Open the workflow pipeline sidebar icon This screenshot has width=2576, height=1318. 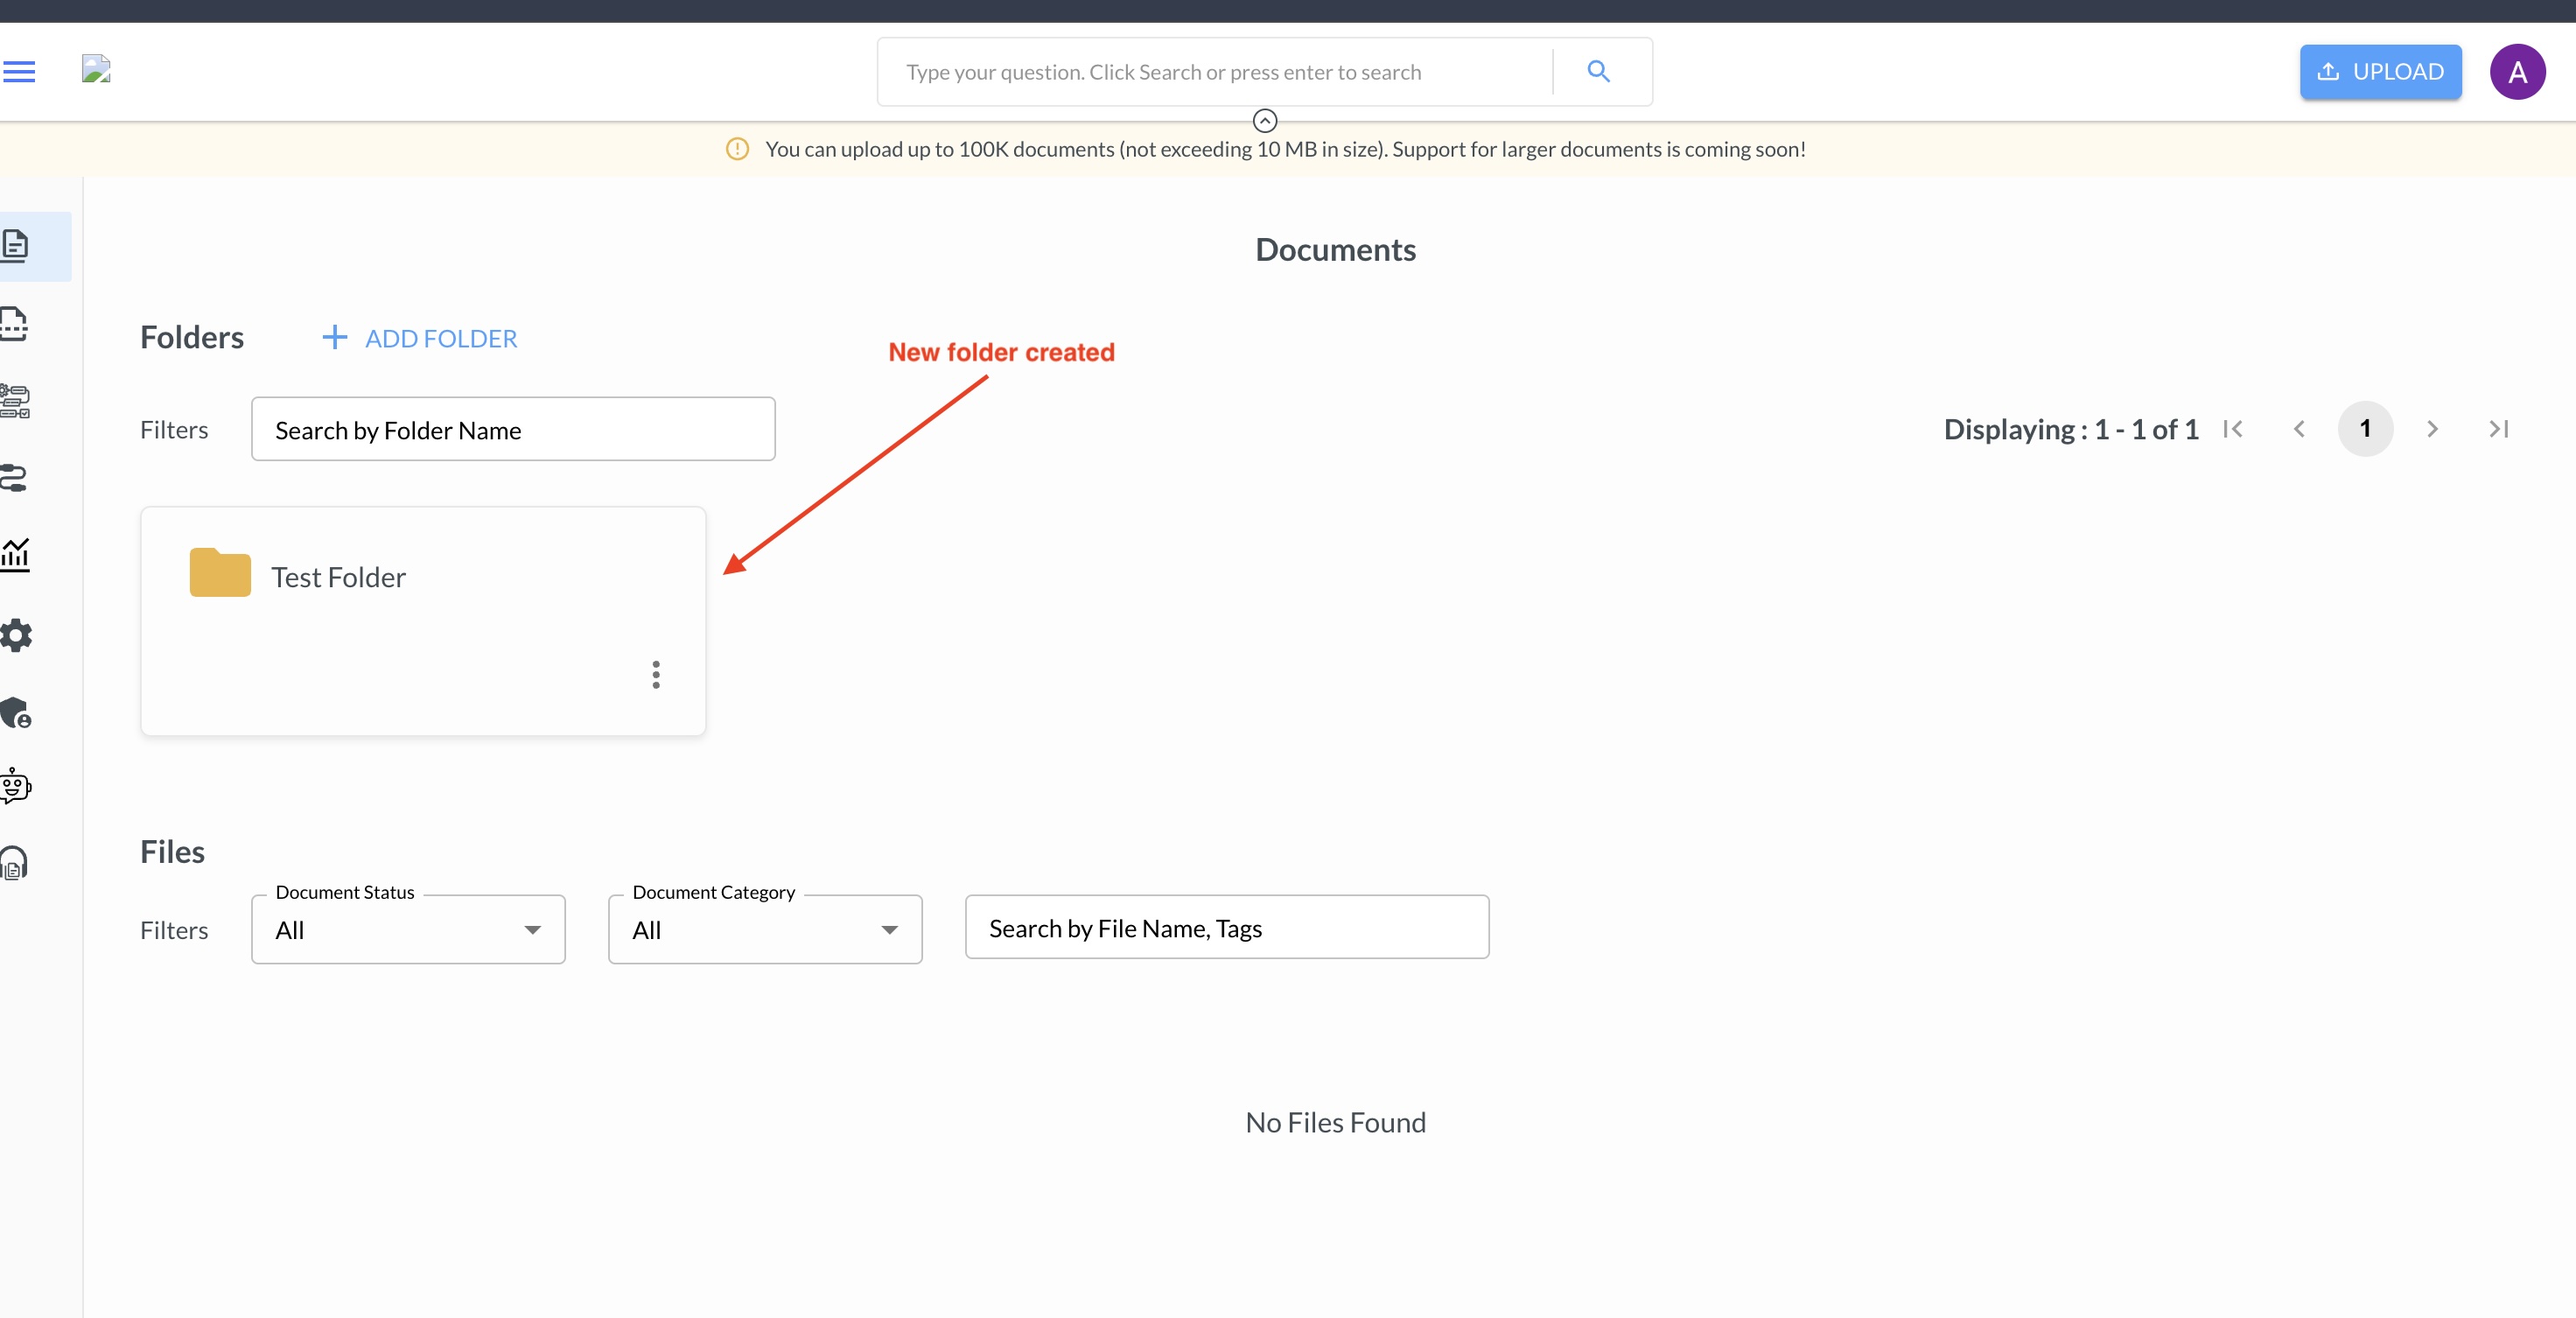[x=15, y=401]
